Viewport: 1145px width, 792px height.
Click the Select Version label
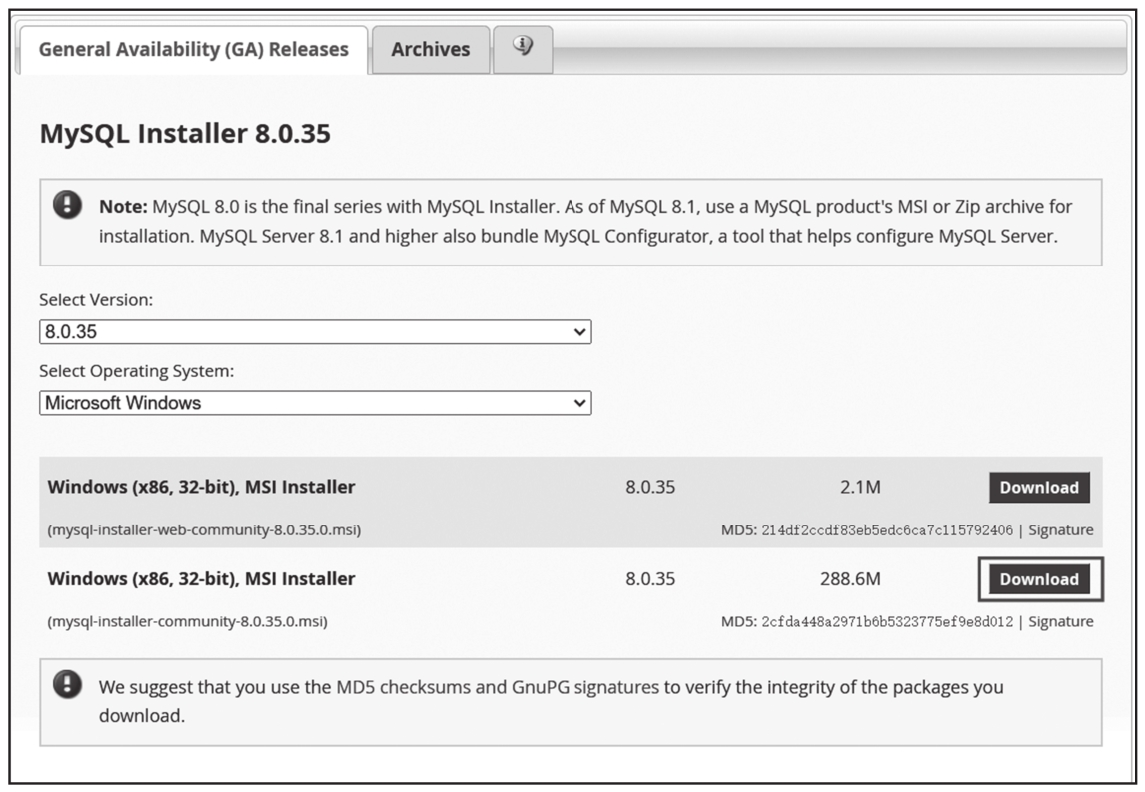[x=96, y=300]
